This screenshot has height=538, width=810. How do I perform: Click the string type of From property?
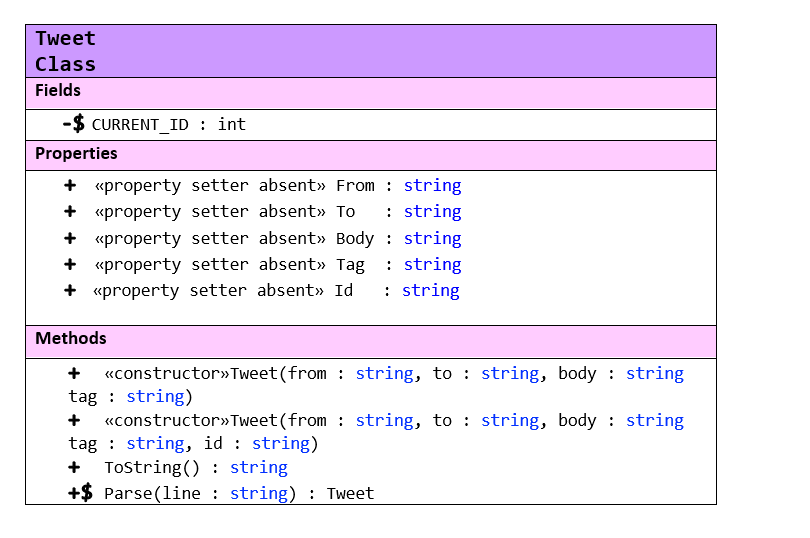432,186
